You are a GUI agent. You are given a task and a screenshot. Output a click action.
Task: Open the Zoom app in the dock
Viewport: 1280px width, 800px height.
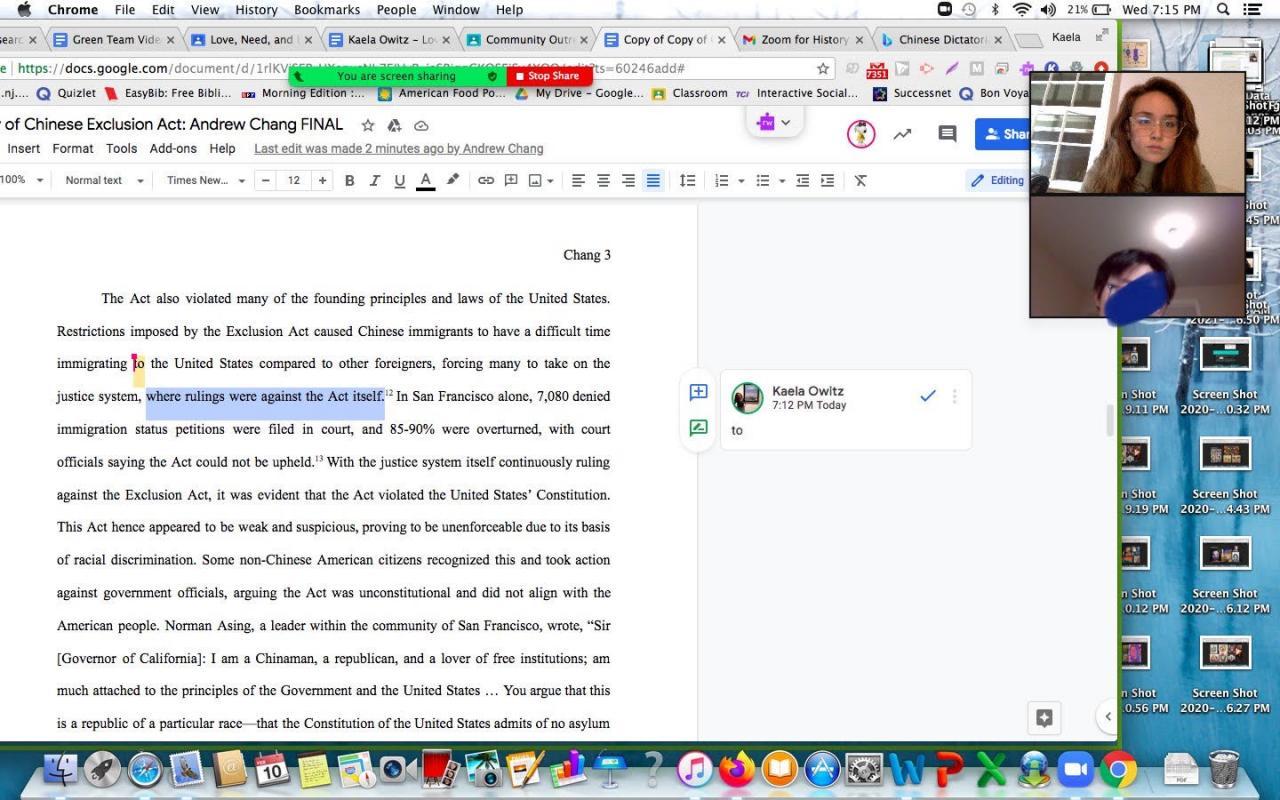1076,769
